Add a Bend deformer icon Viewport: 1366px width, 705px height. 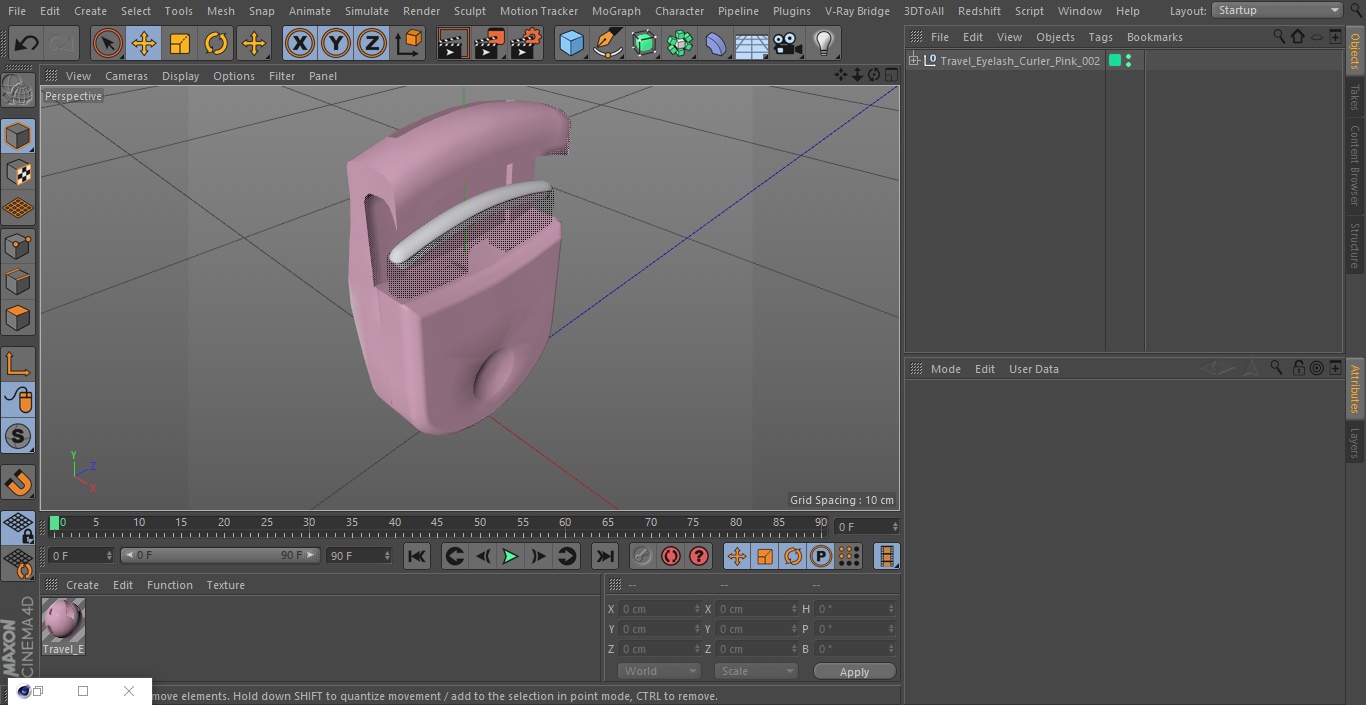pos(716,43)
